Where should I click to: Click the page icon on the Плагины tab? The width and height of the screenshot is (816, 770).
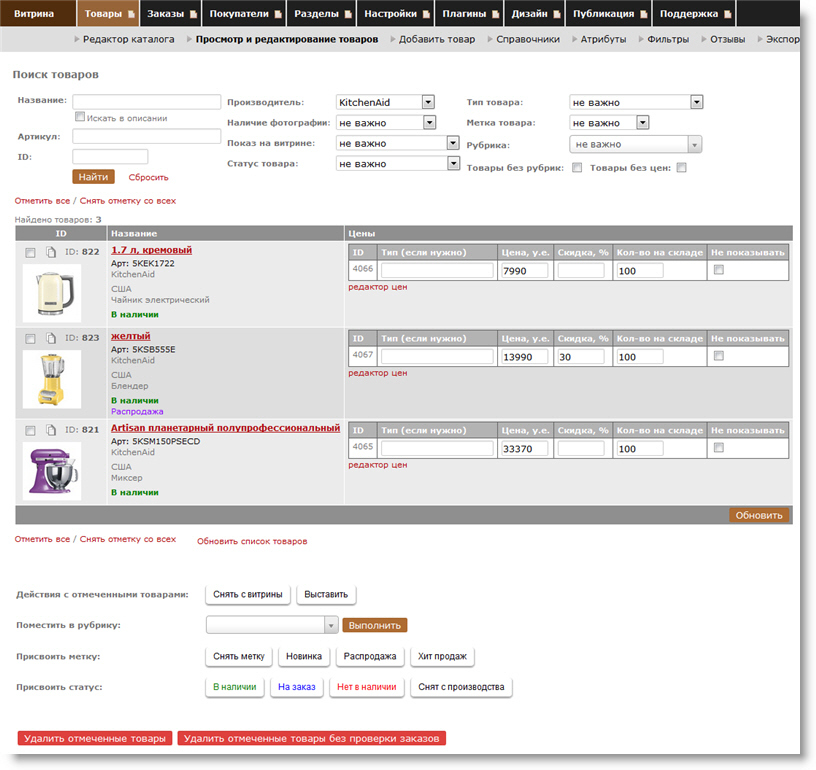tap(495, 14)
